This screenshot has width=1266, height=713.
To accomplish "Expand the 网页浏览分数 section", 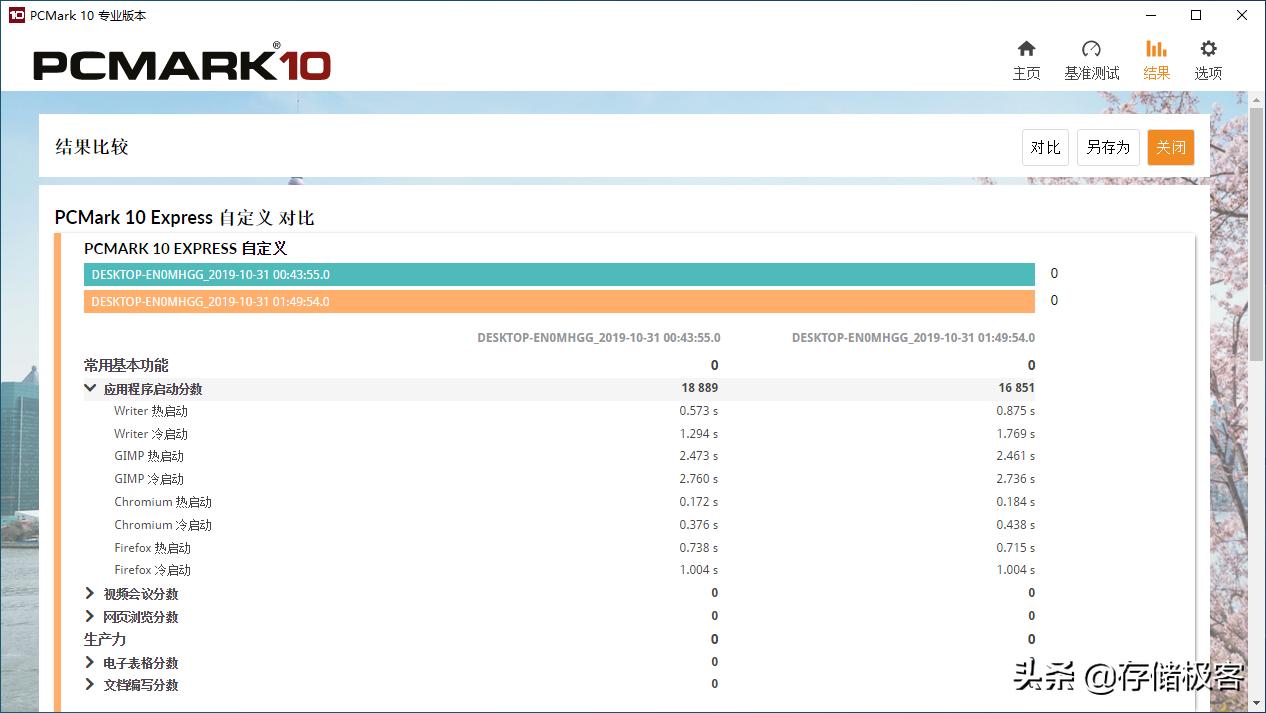I will (90, 616).
